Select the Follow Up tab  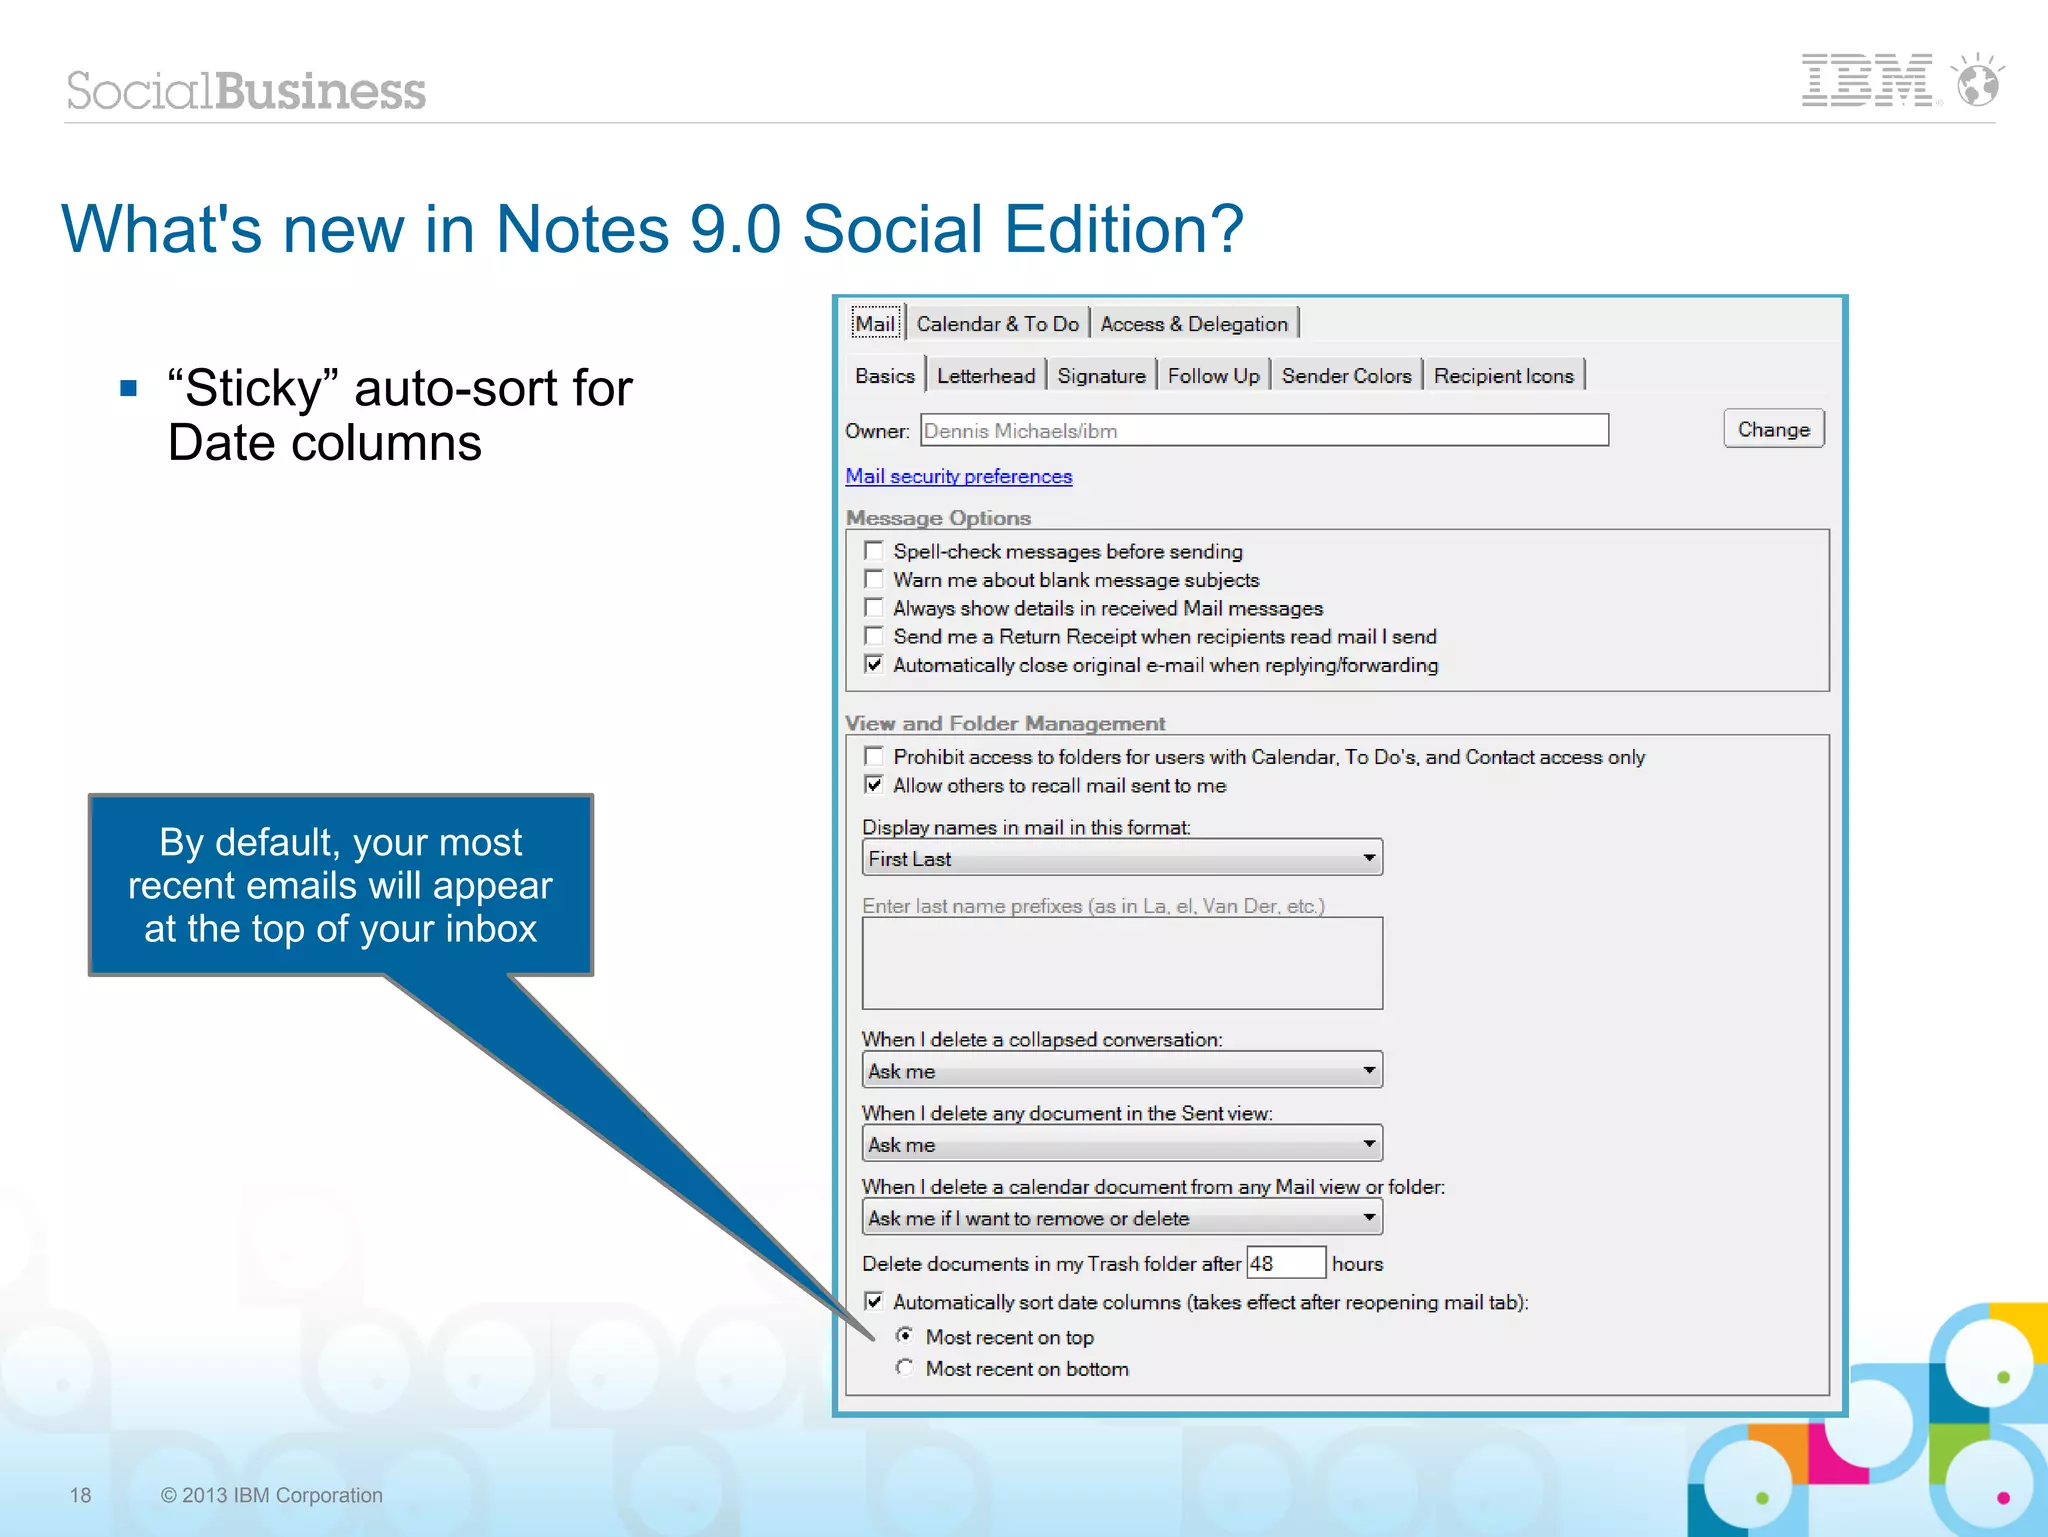coord(1213,376)
